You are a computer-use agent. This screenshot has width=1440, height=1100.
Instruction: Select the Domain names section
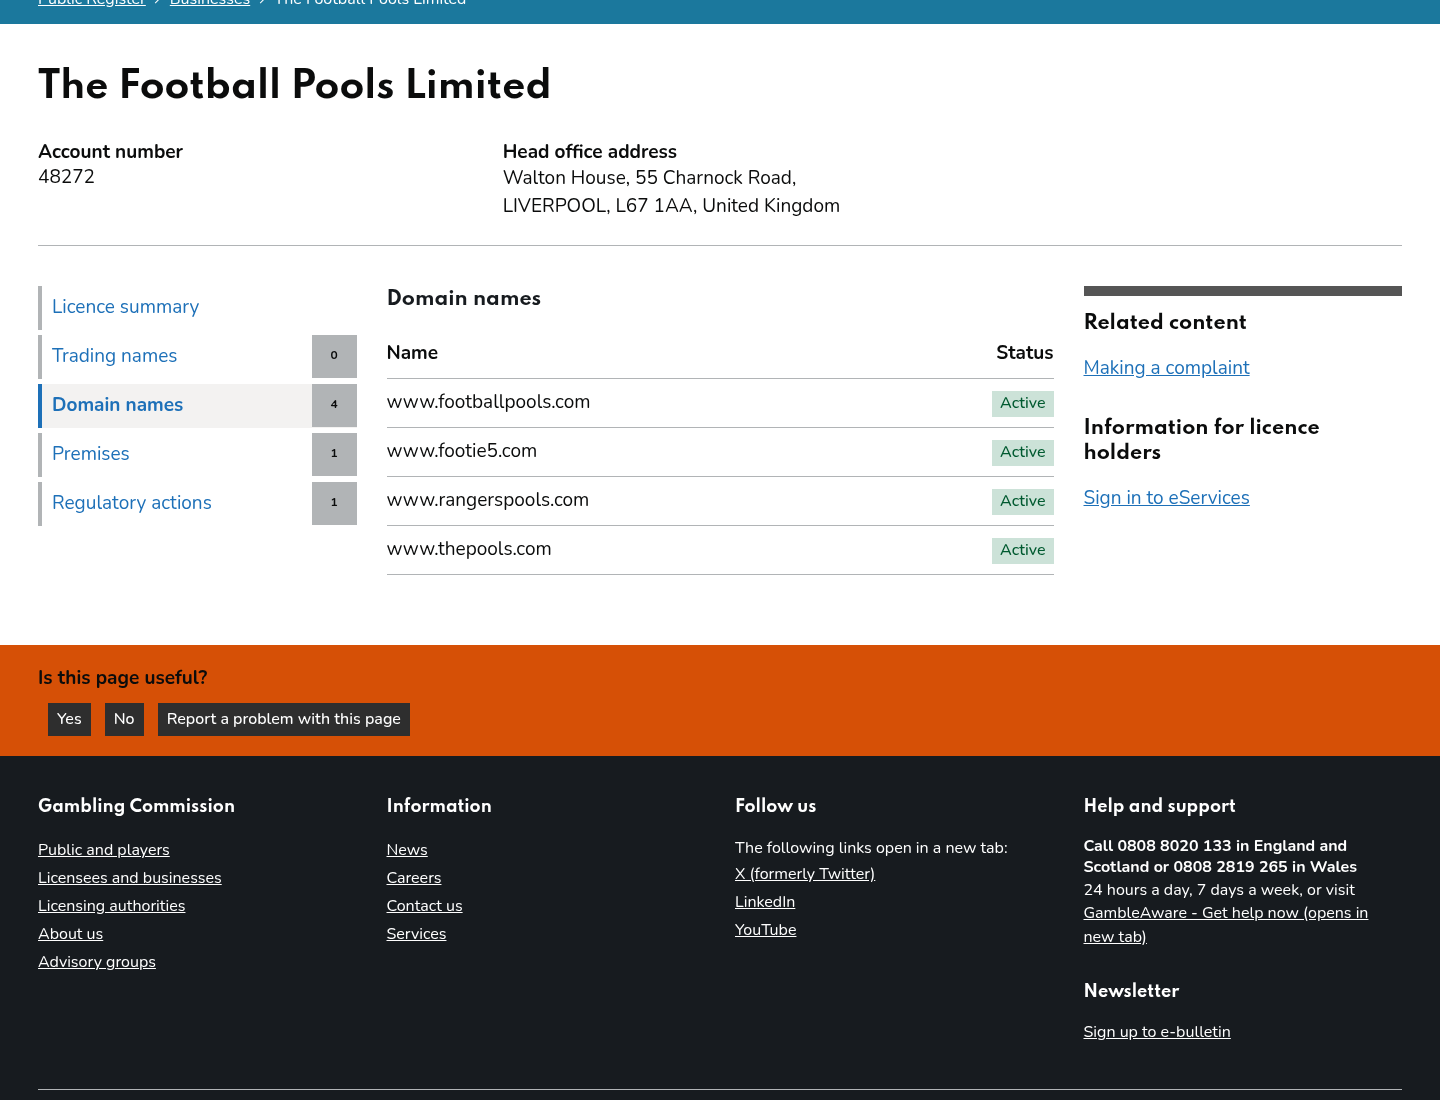coord(117,405)
